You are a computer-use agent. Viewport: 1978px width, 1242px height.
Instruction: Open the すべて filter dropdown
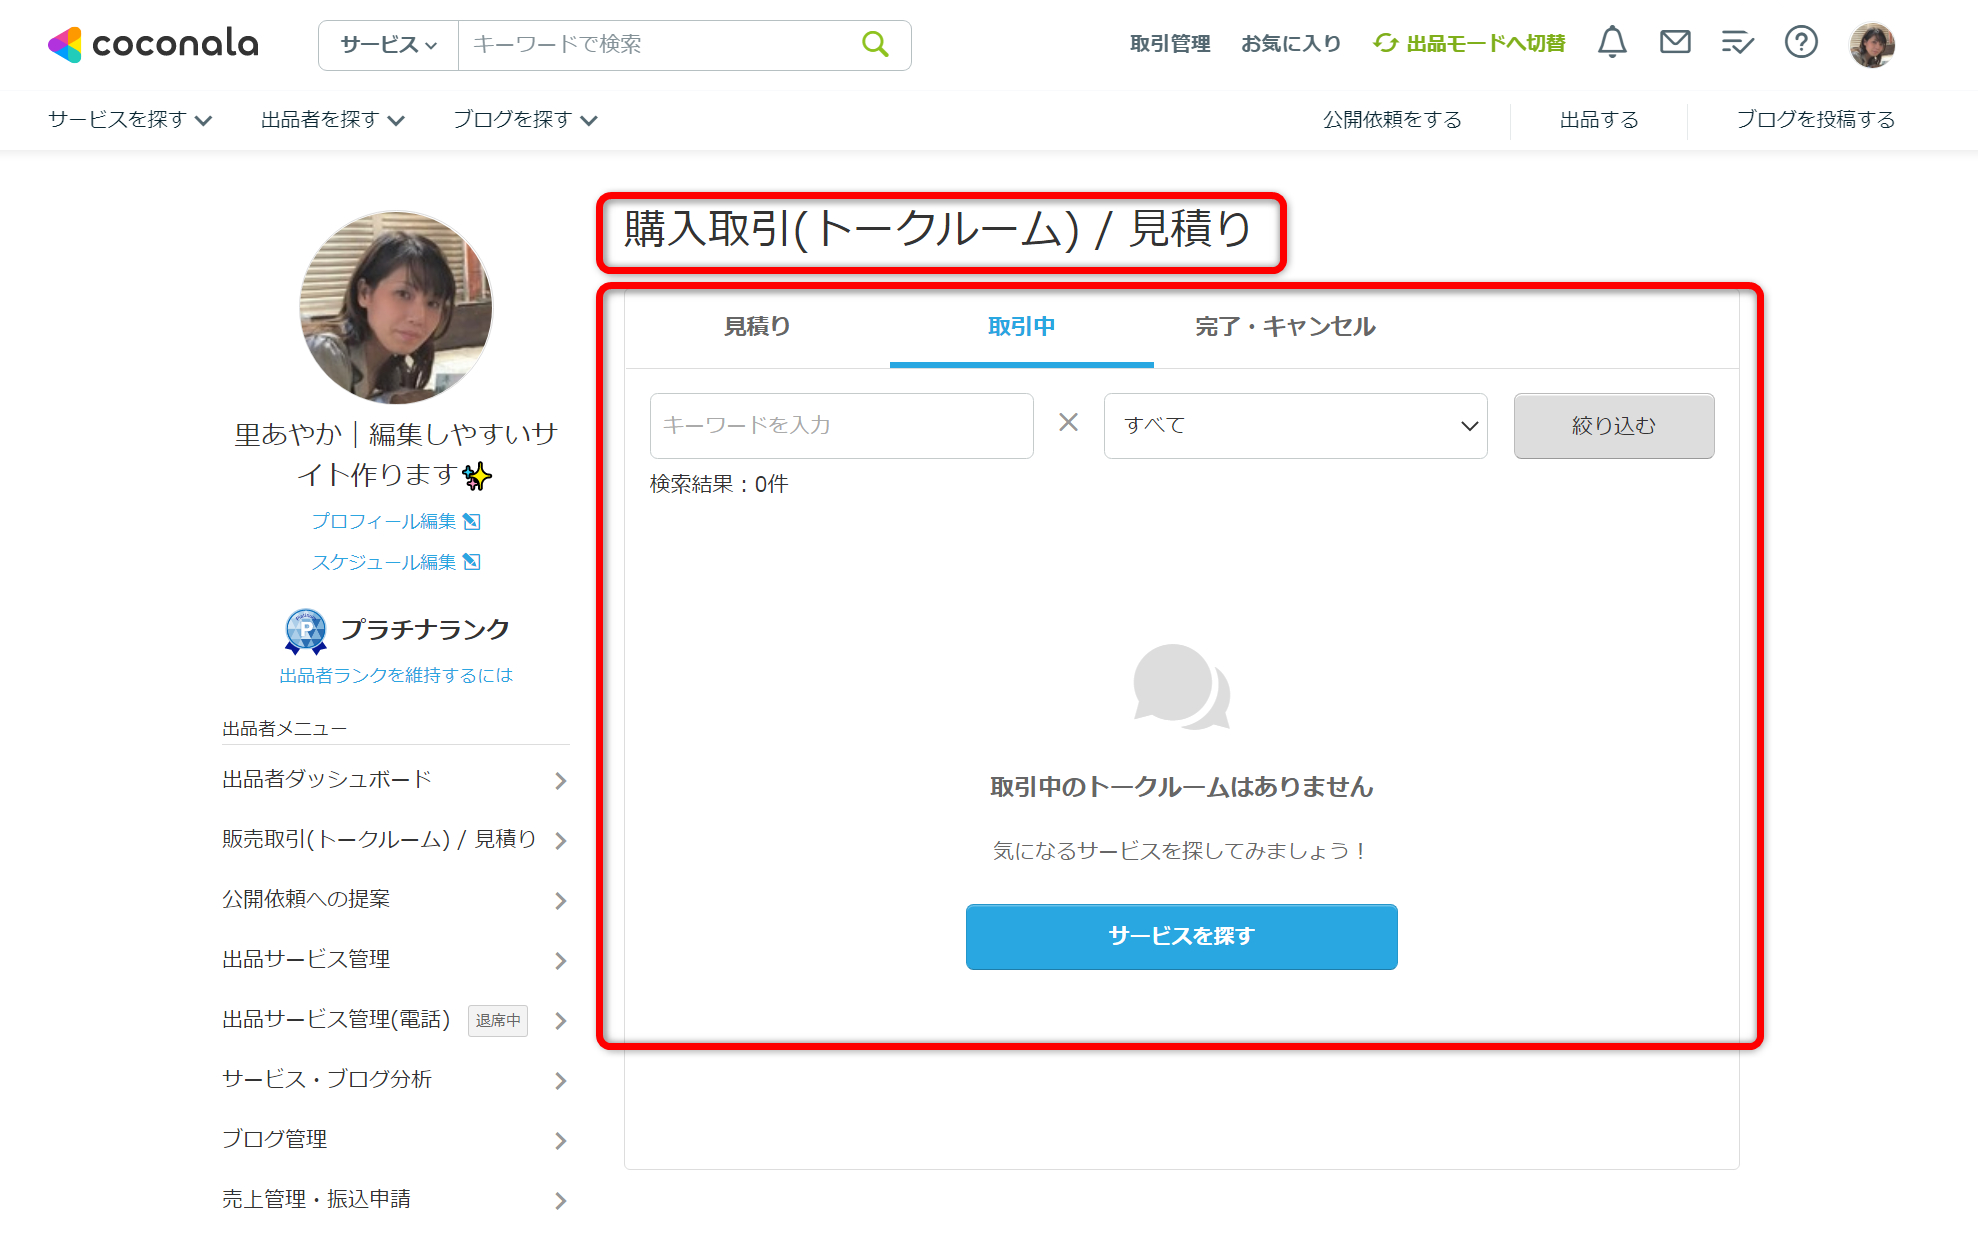coord(1295,426)
